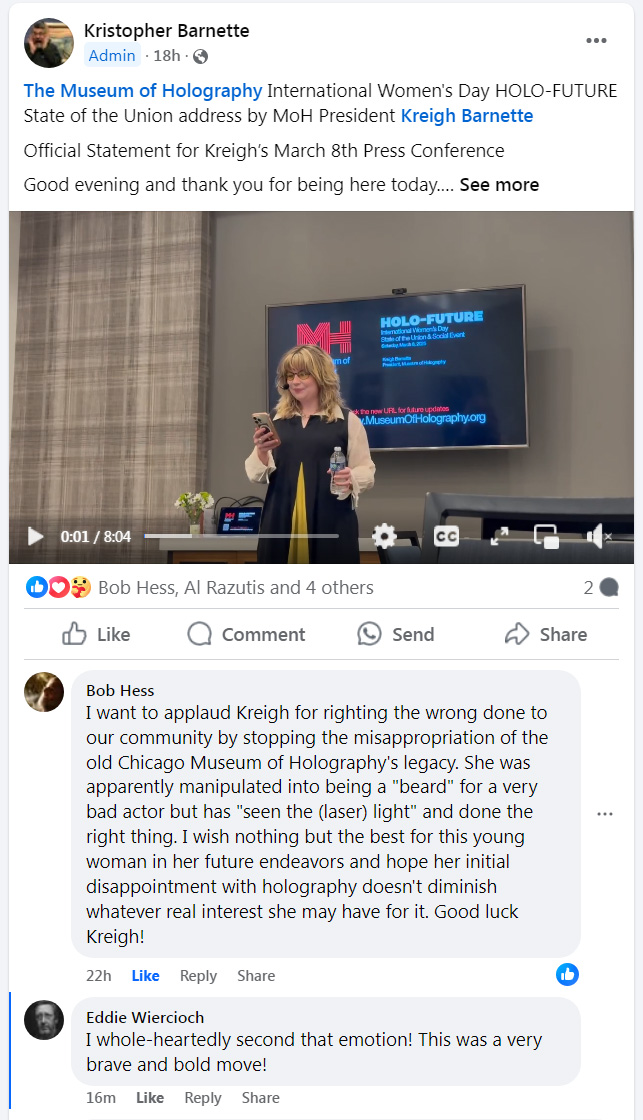Click the Like button on the post

pos(96,634)
